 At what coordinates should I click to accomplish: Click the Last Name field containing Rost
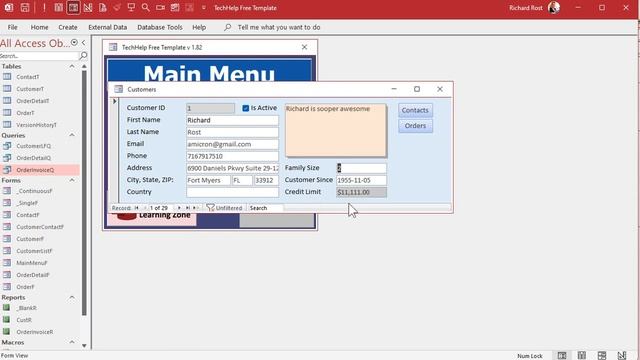232,132
